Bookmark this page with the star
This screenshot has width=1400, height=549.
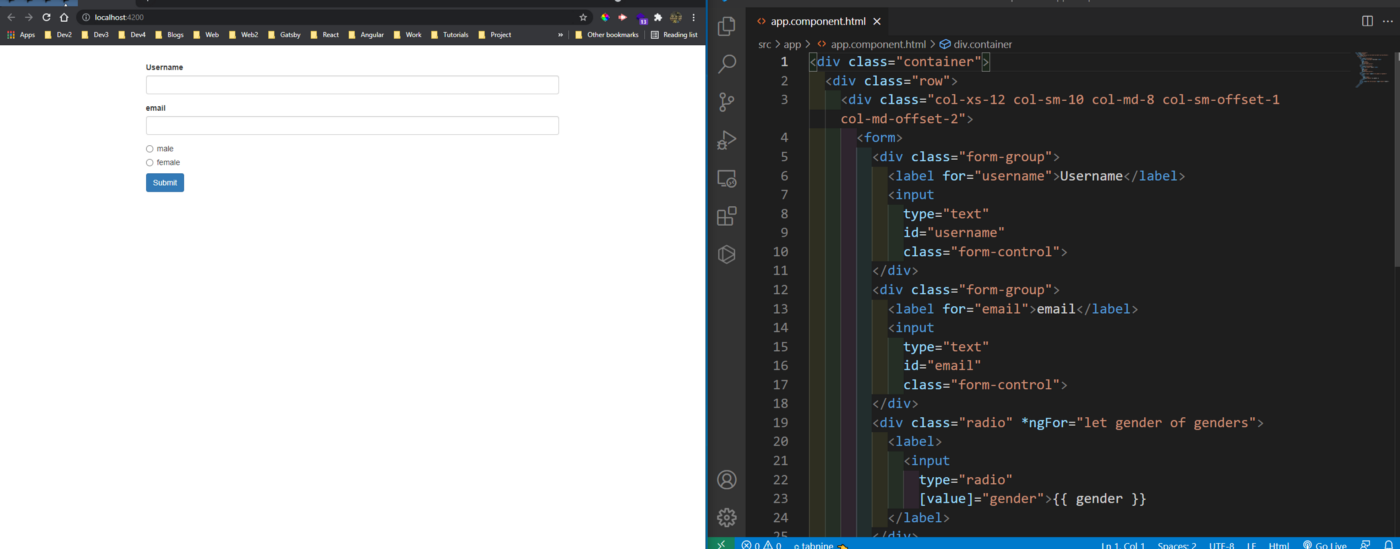pos(583,17)
